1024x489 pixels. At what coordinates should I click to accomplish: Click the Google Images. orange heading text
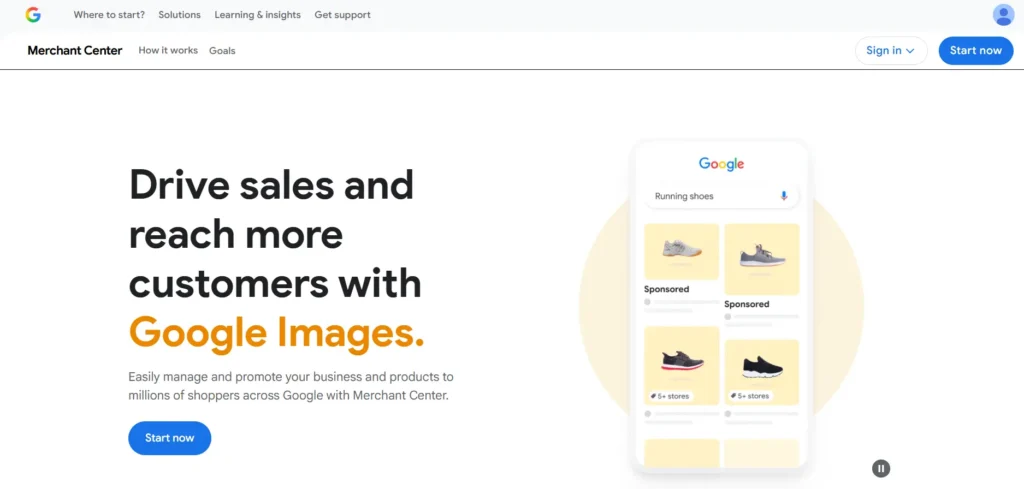point(277,332)
